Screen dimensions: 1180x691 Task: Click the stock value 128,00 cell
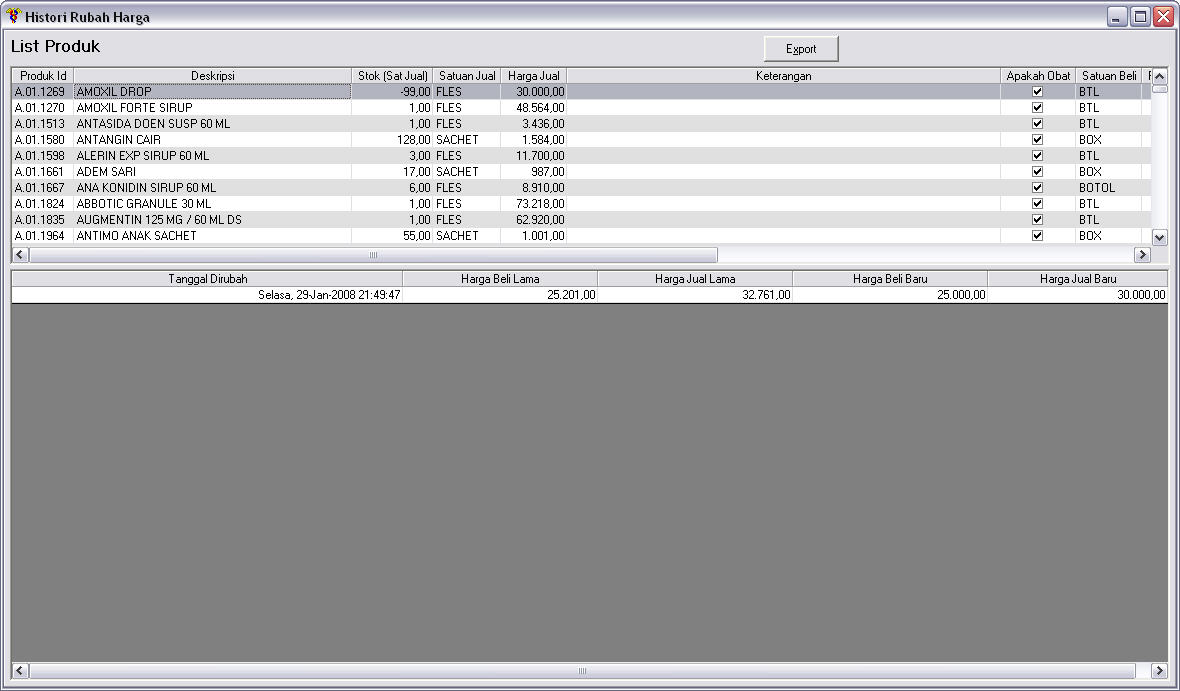coord(392,140)
